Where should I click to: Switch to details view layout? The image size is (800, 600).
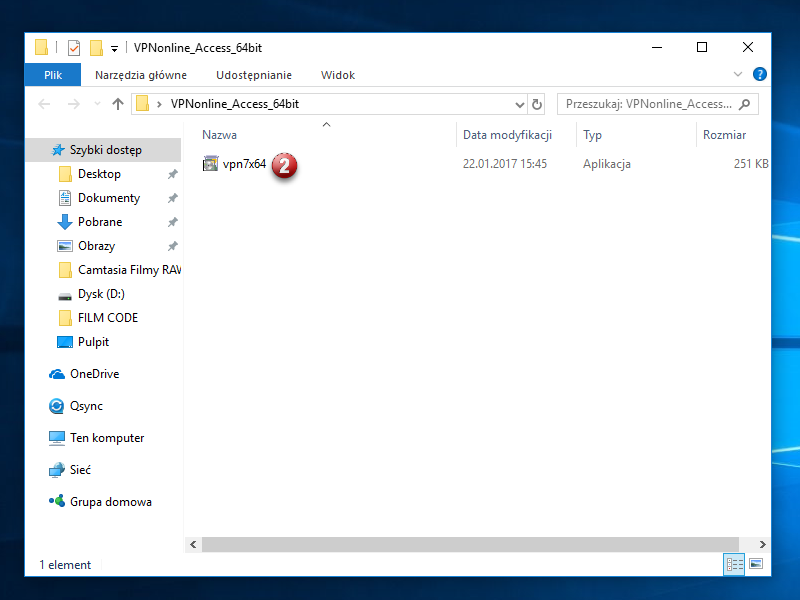pyautogui.click(x=734, y=564)
